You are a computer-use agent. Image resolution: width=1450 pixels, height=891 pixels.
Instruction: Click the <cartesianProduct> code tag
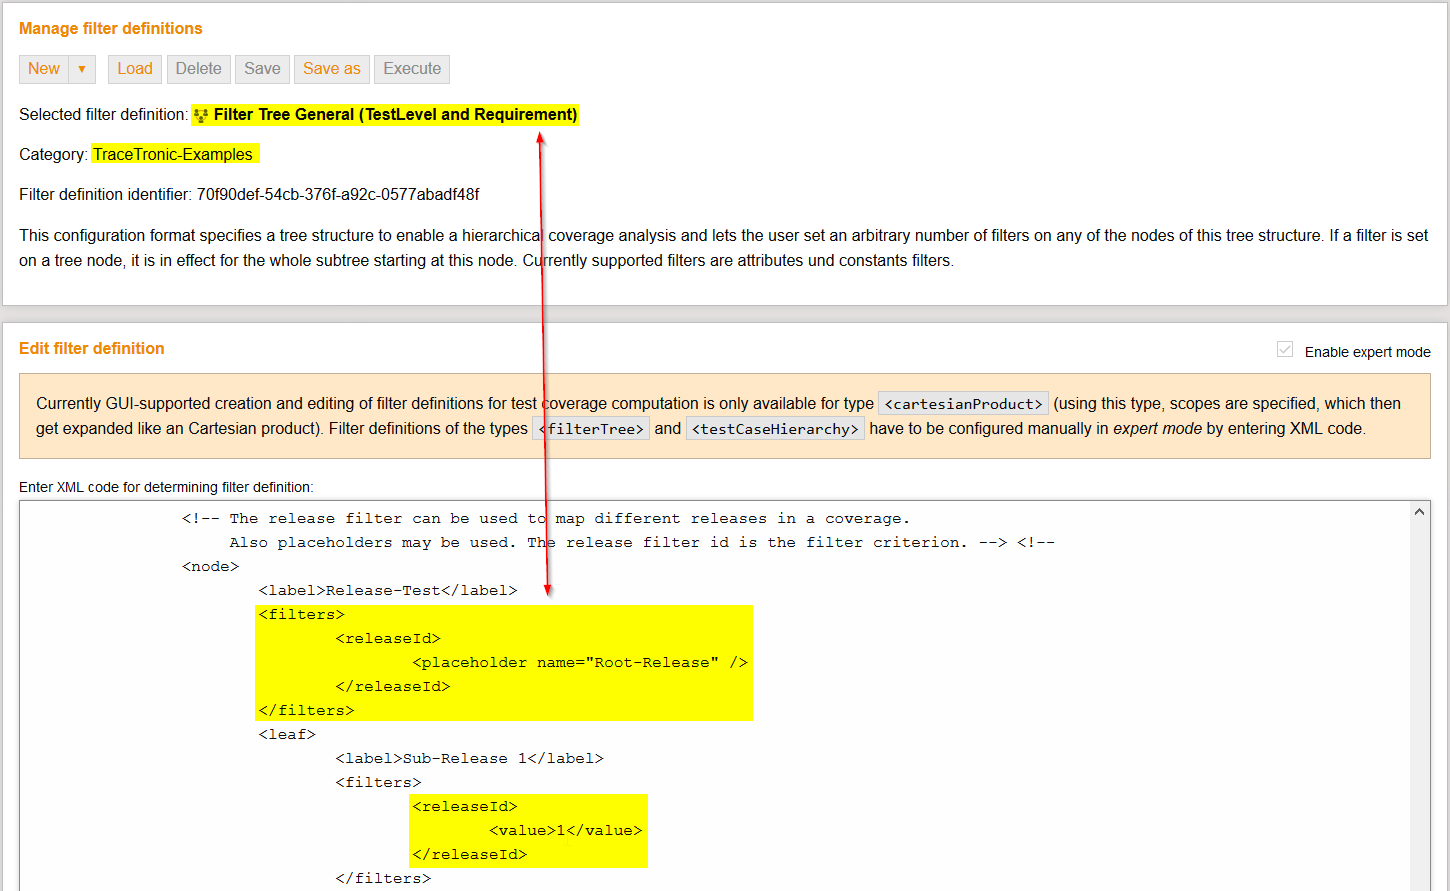pos(963,404)
